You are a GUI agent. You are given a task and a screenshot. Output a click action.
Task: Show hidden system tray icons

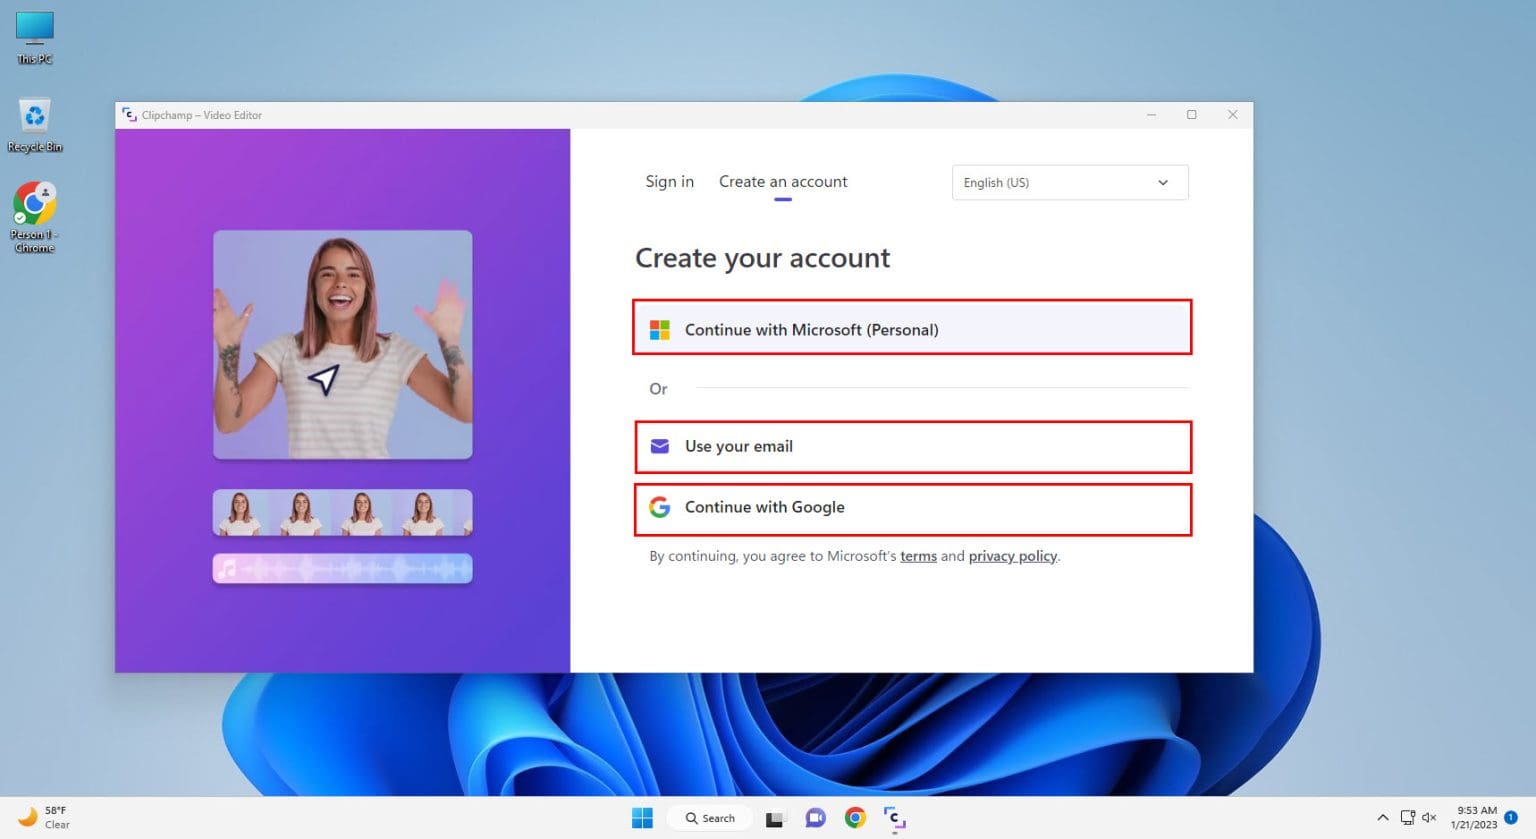click(1383, 817)
